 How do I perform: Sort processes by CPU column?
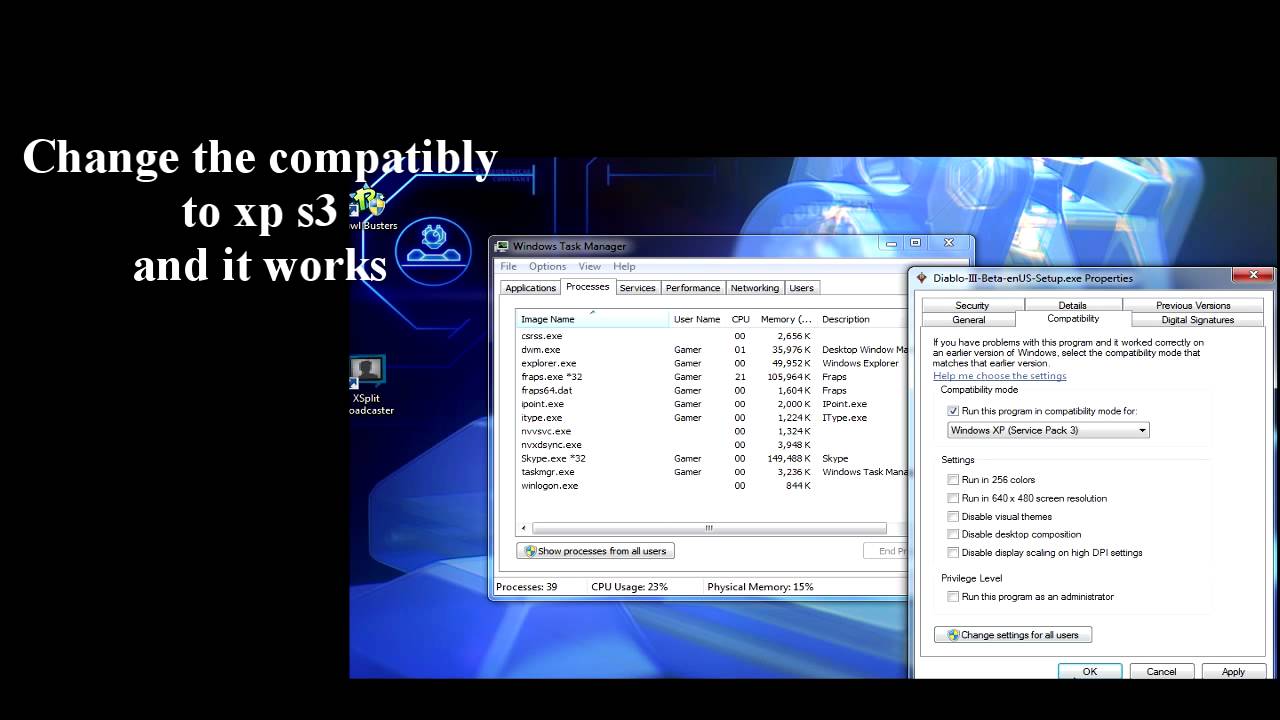coord(740,319)
